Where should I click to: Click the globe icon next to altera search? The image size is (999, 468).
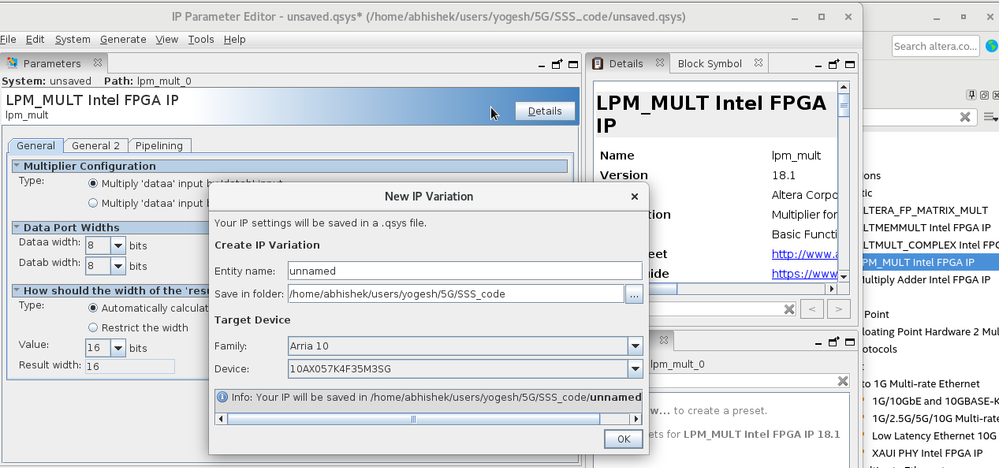992,46
